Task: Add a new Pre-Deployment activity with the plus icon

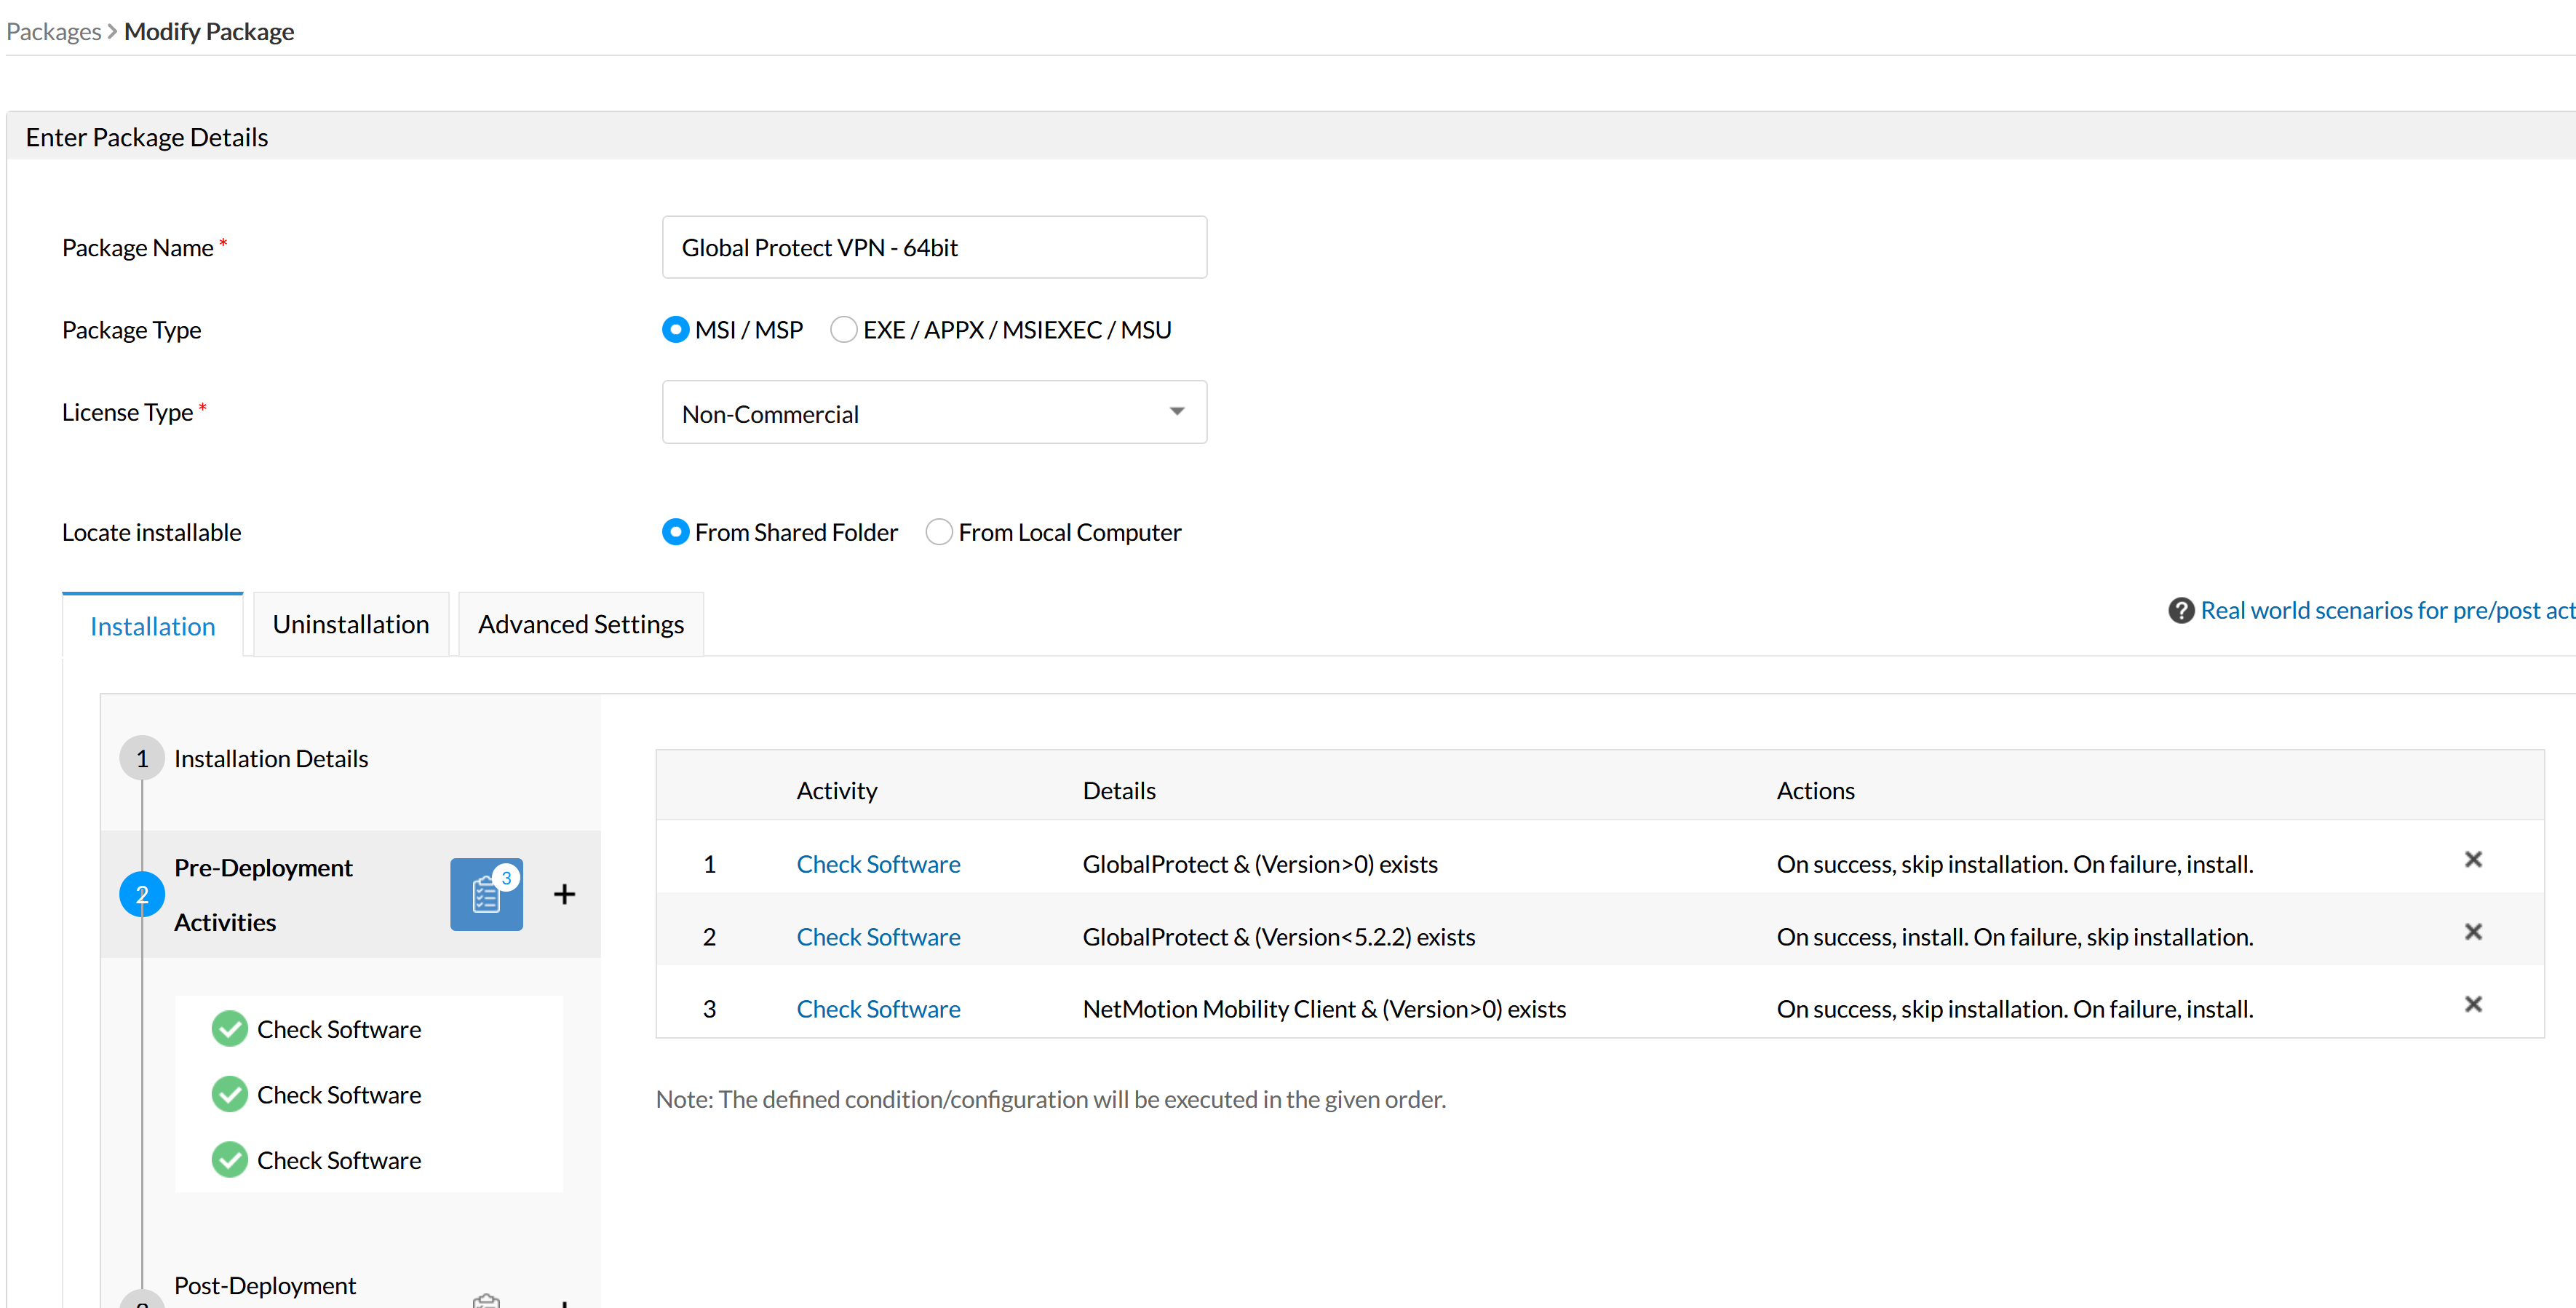Action: [564, 894]
